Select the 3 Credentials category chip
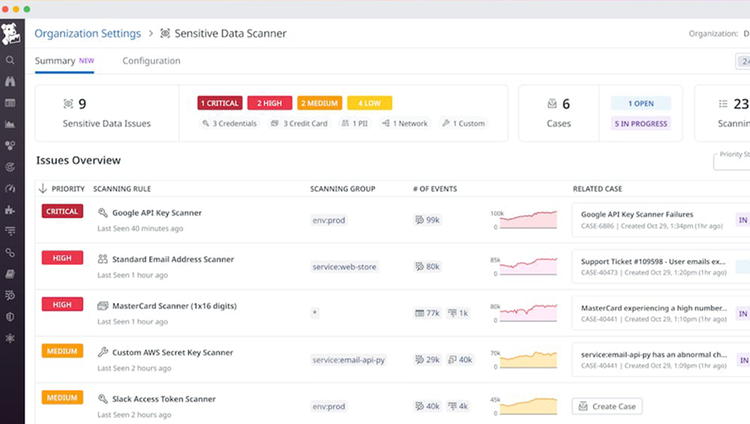Screen dimensions: 750x424 coord(230,123)
